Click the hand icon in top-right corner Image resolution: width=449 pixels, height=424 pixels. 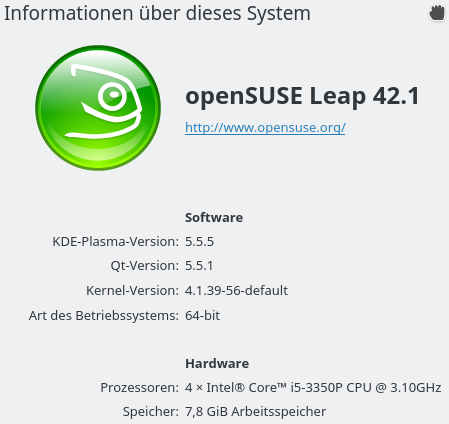tap(437, 14)
